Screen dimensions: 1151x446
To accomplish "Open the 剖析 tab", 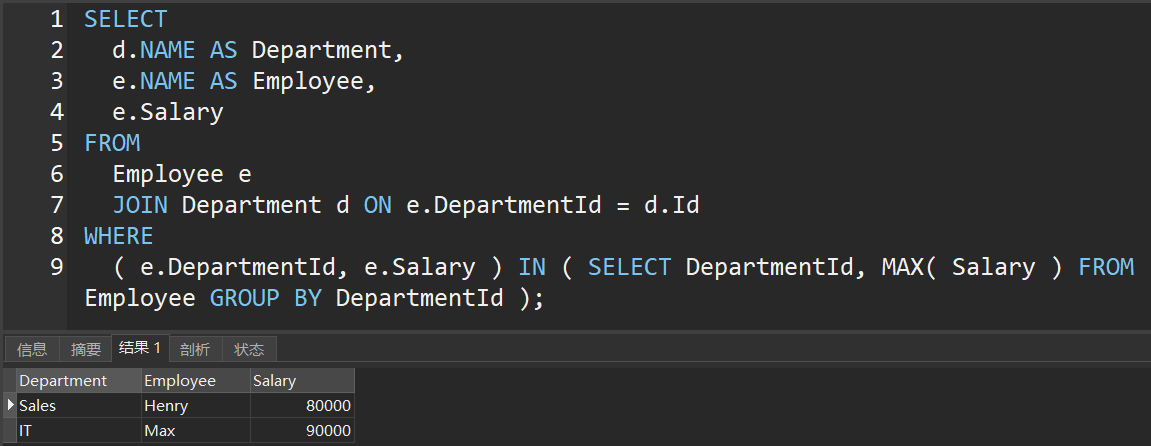I will [195, 349].
